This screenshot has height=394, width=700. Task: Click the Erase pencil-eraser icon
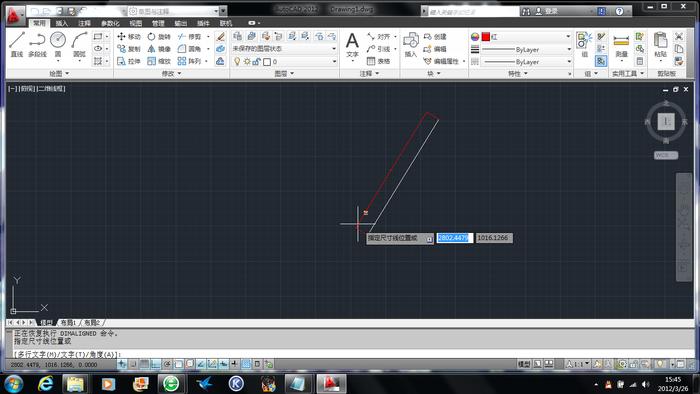[x=220, y=37]
